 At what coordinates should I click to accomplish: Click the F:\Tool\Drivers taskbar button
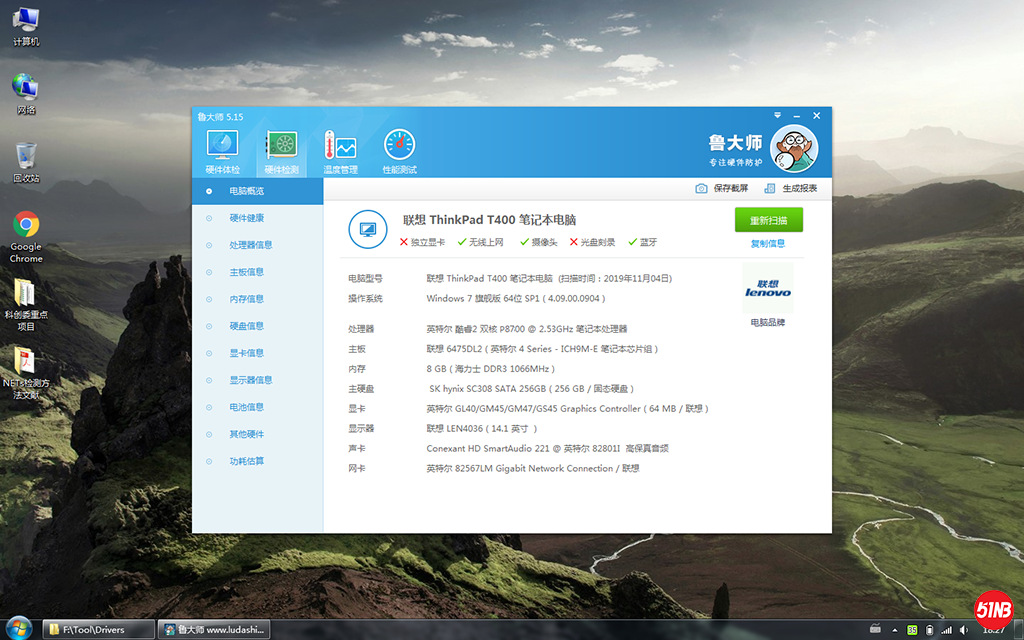pos(99,630)
